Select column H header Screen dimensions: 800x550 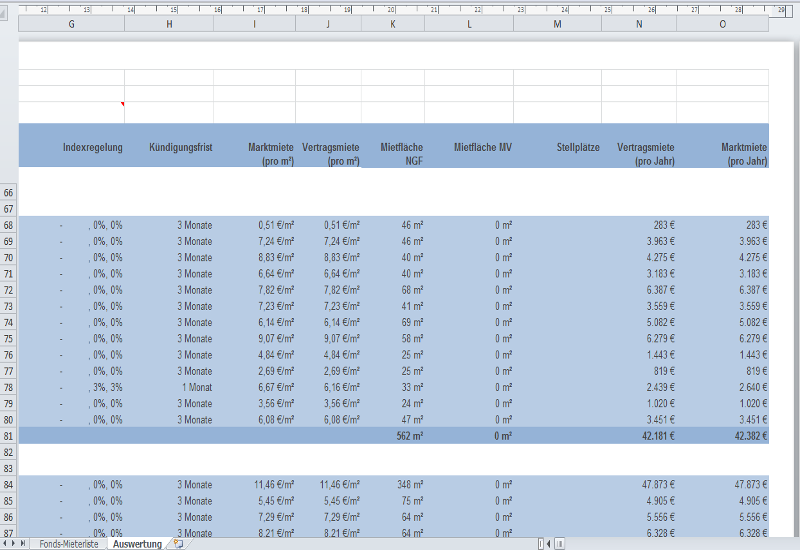pos(169,24)
